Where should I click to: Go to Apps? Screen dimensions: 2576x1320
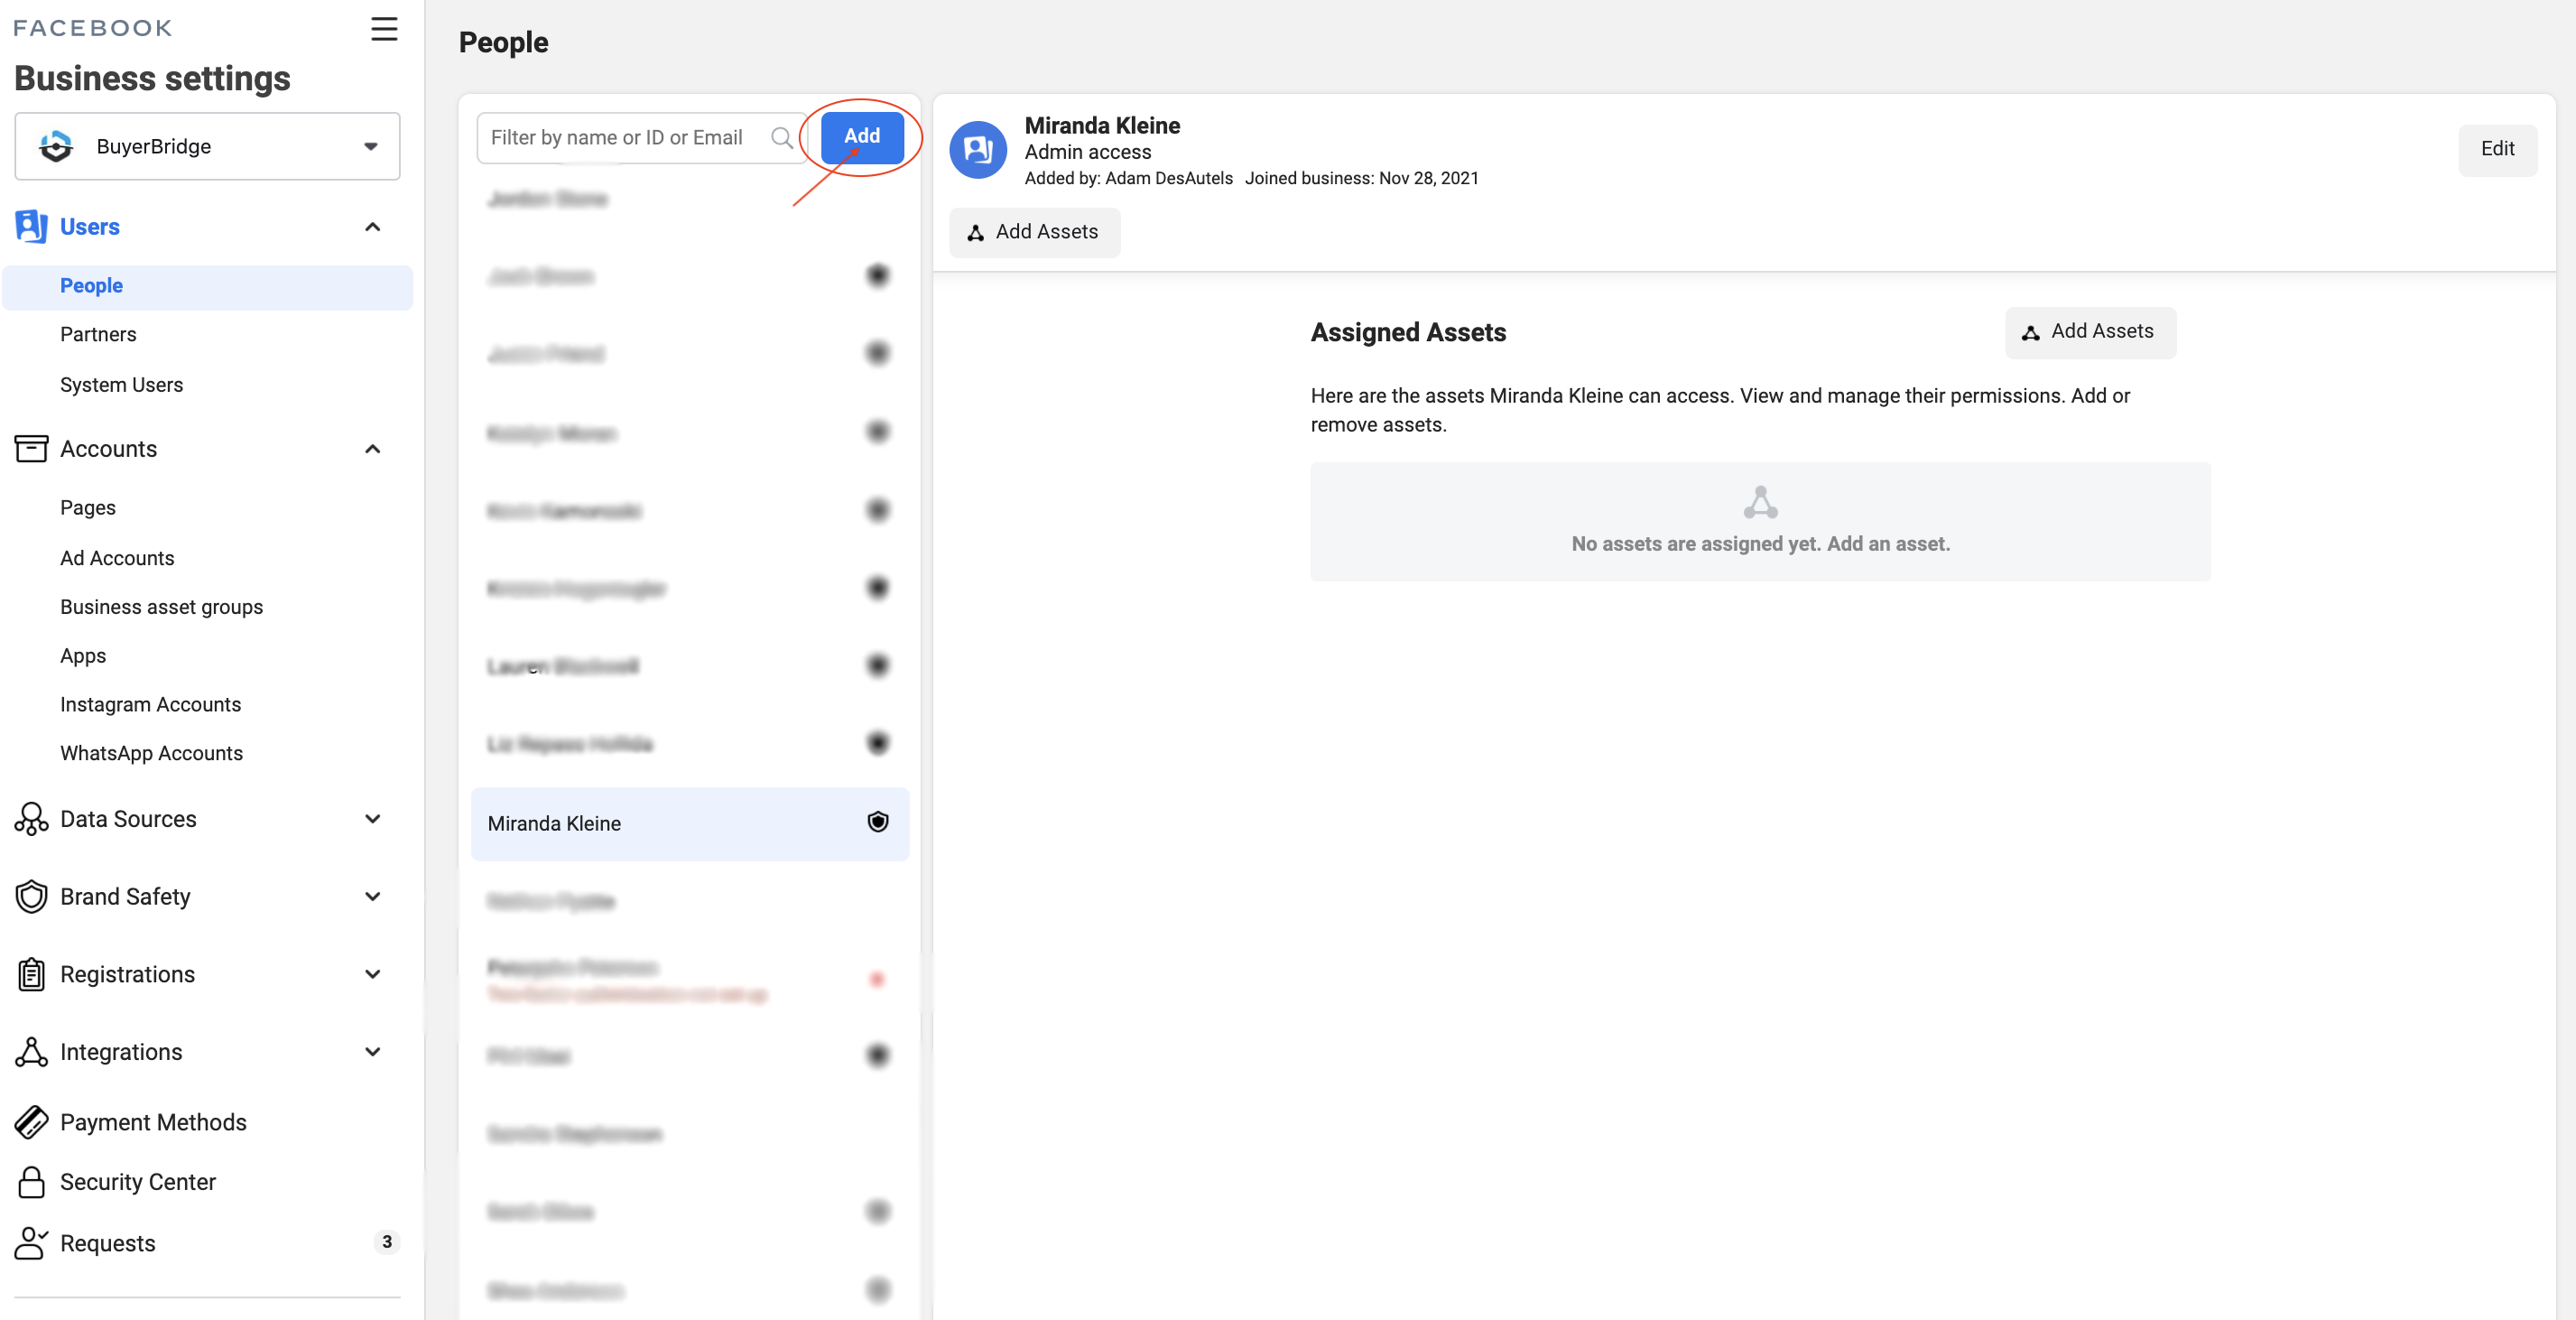click(83, 656)
